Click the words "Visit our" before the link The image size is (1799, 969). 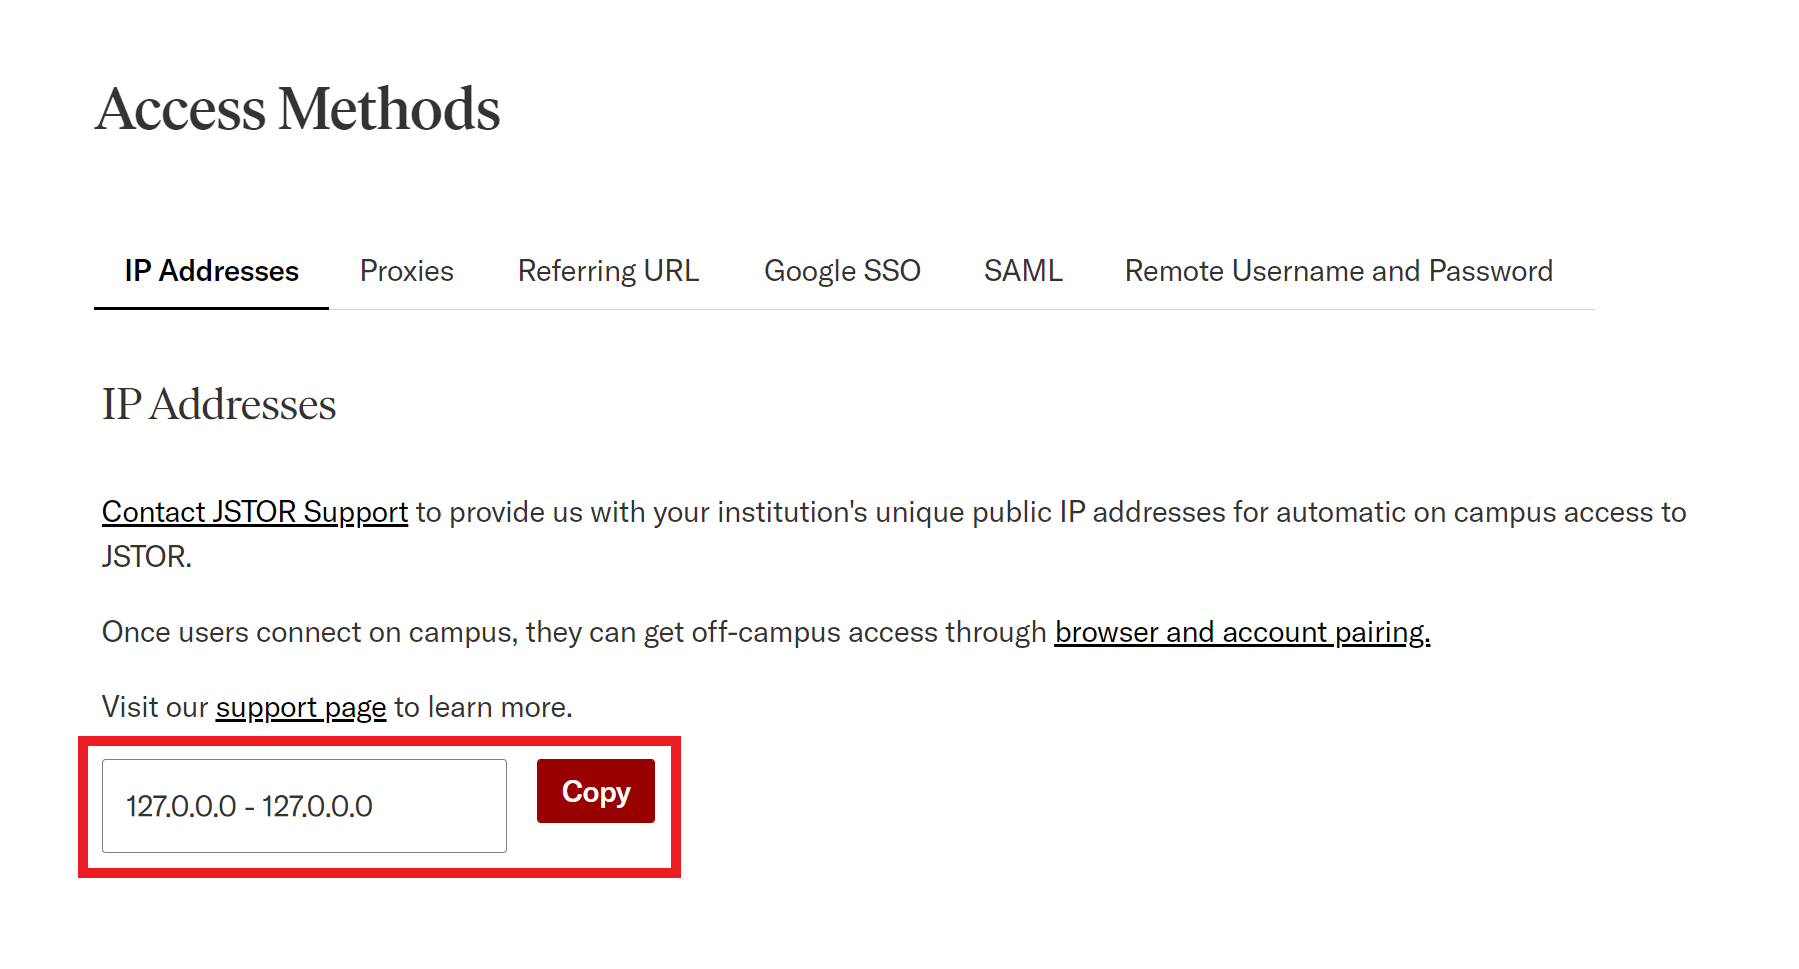coord(155,707)
